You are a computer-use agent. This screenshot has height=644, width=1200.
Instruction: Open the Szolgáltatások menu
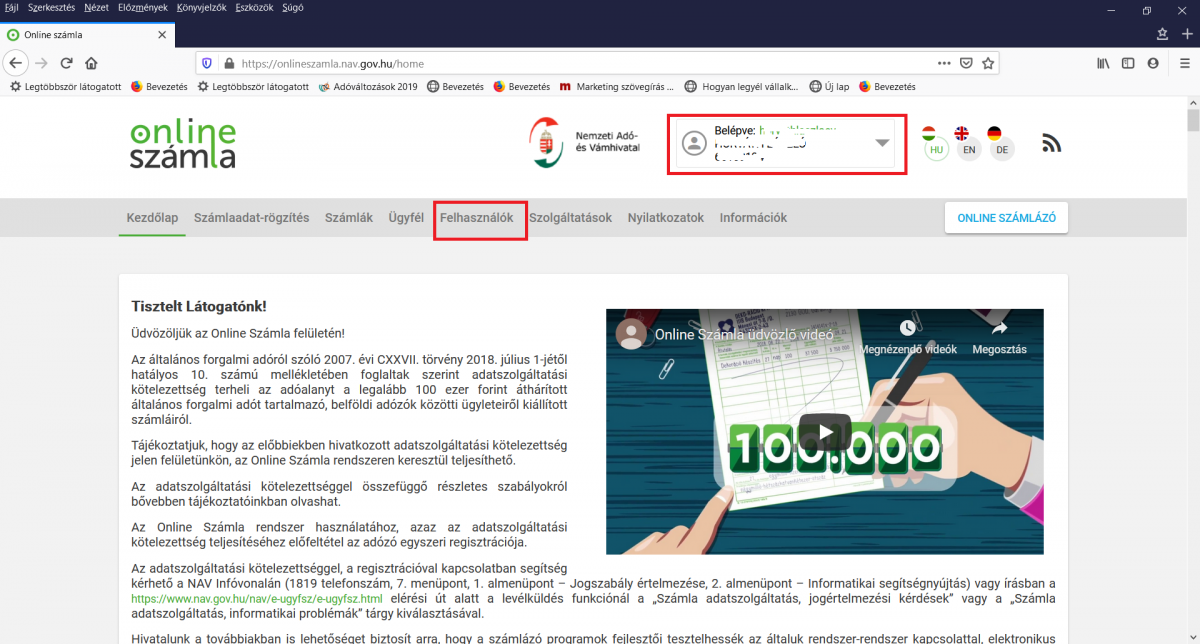[x=570, y=218]
